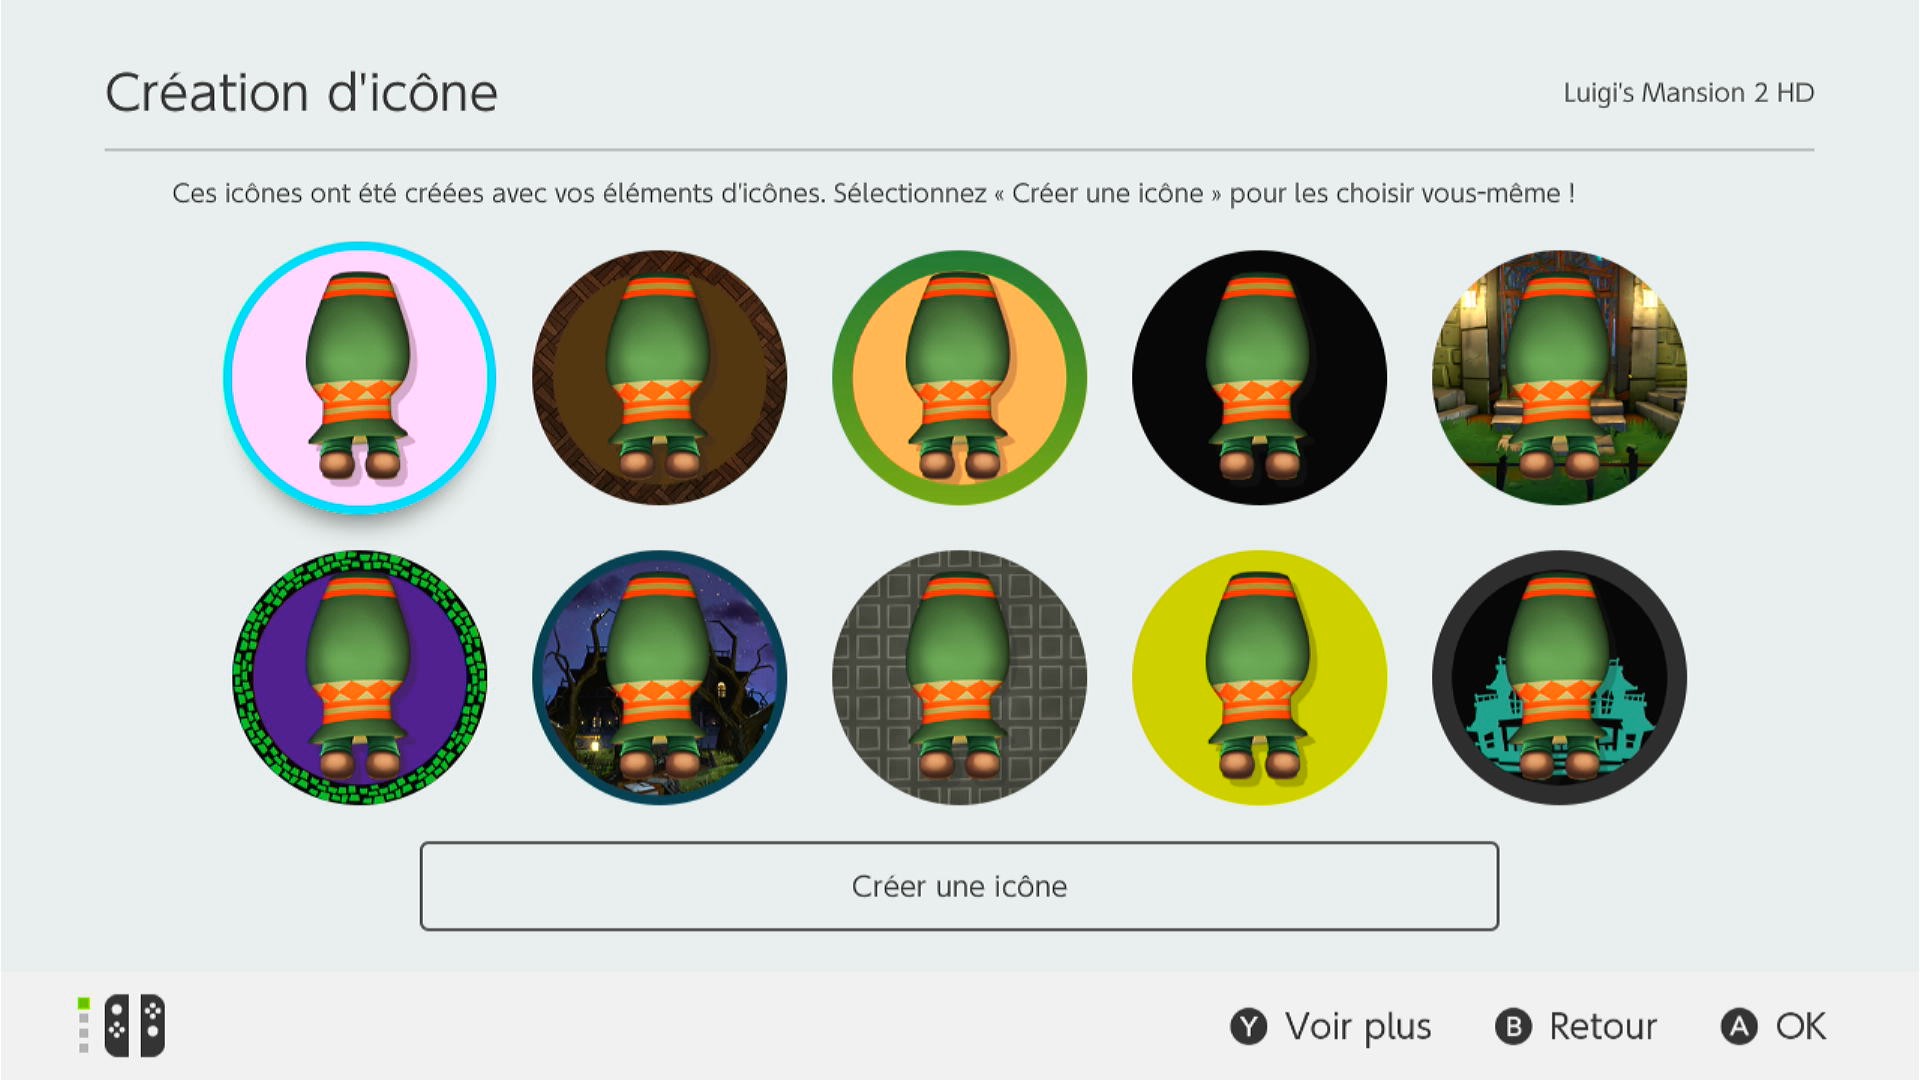Select the icon with plain black background
The height and width of the screenshot is (1080, 1920).
1259,378
